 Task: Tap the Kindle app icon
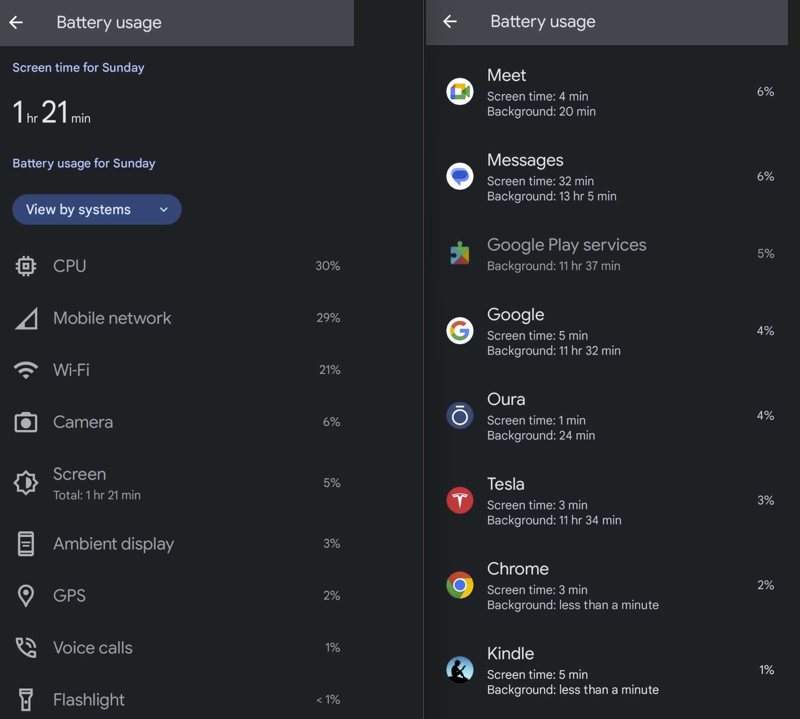click(460, 670)
